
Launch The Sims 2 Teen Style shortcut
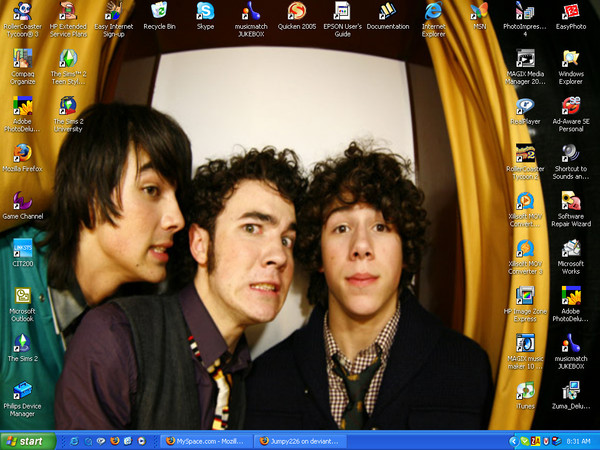[x=68, y=58]
